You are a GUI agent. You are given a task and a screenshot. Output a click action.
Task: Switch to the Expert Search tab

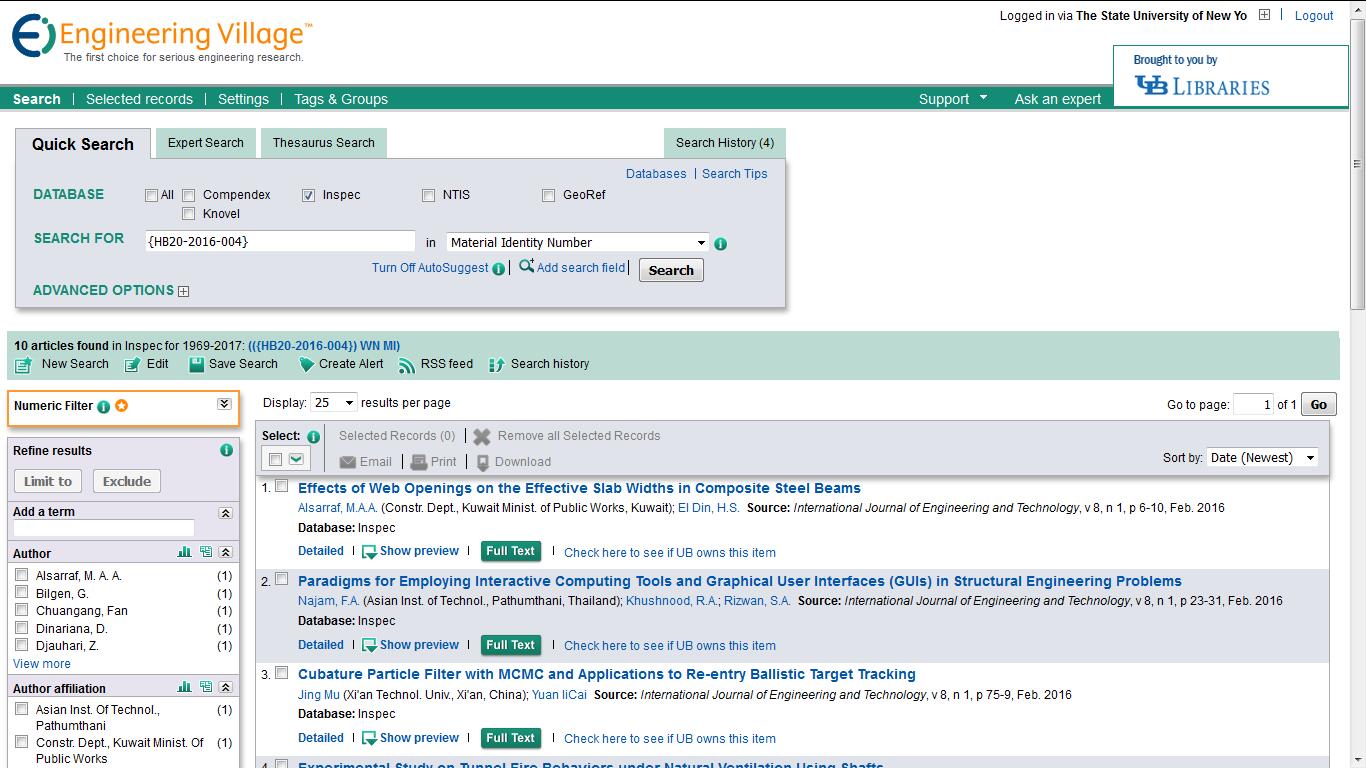[206, 142]
